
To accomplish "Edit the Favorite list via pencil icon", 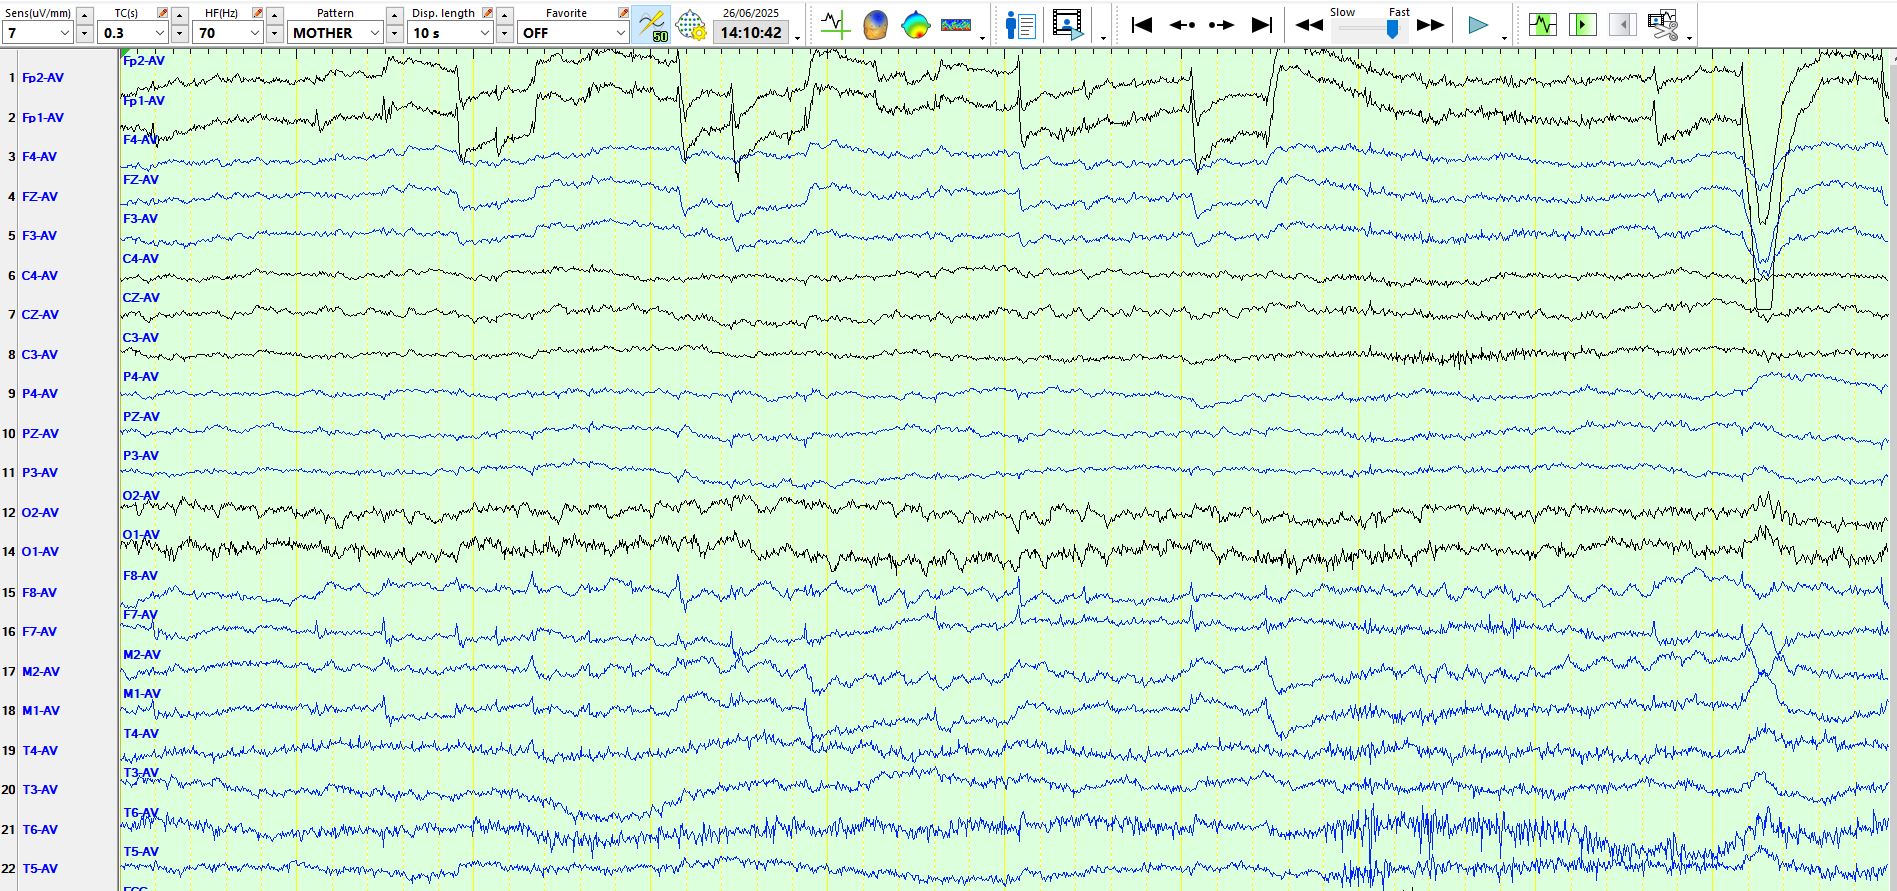I will (623, 13).
